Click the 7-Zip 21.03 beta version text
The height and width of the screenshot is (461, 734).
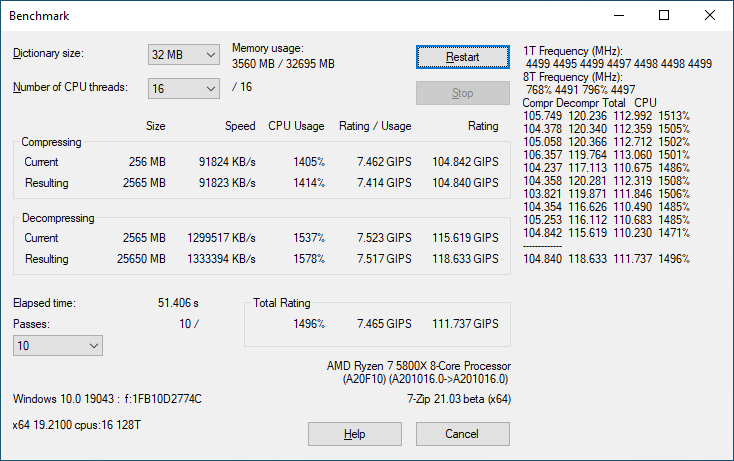click(458, 399)
